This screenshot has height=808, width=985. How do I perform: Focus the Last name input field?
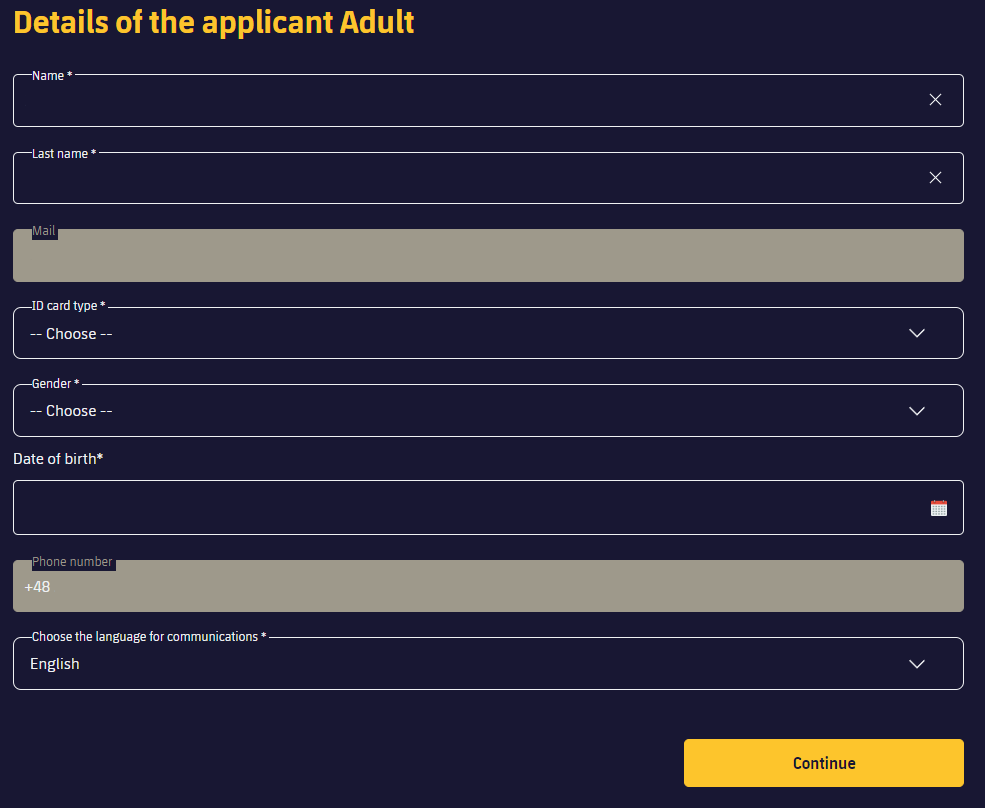click(x=488, y=178)
